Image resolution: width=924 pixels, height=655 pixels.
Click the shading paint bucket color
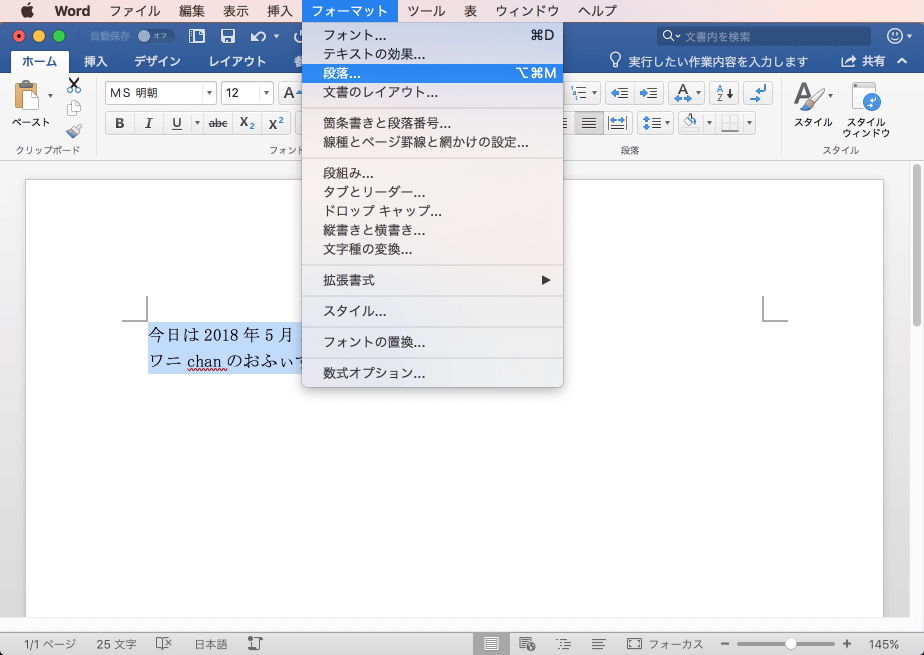pos(690,123)
